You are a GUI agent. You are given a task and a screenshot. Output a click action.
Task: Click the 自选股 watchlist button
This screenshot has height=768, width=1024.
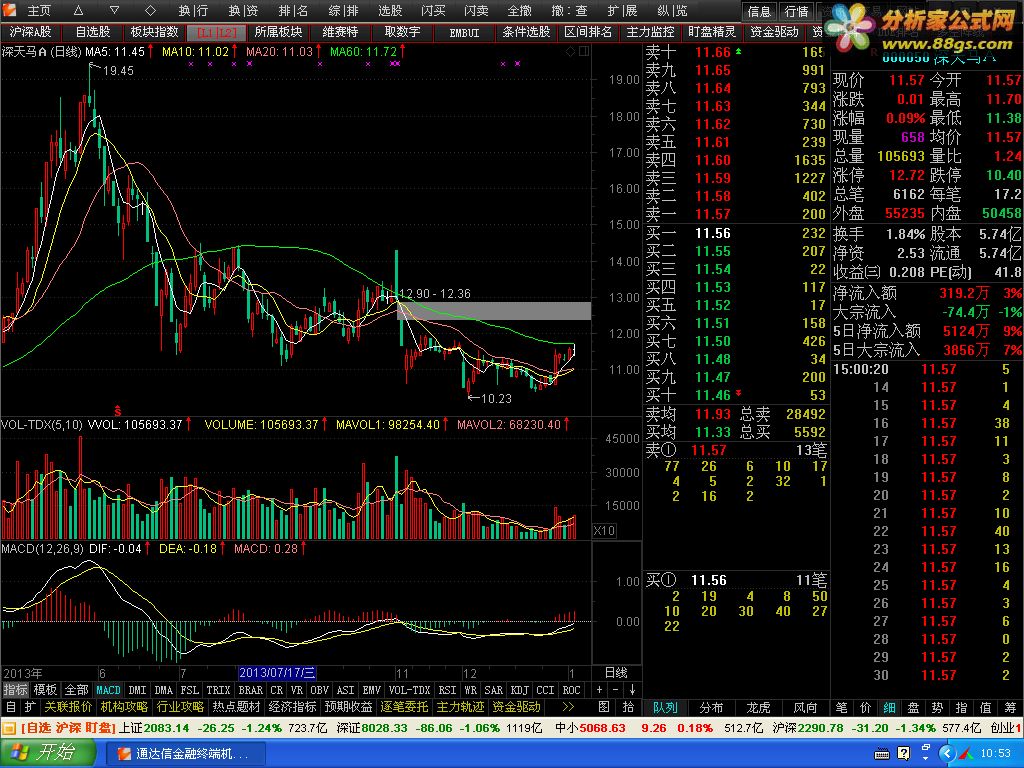93,32
